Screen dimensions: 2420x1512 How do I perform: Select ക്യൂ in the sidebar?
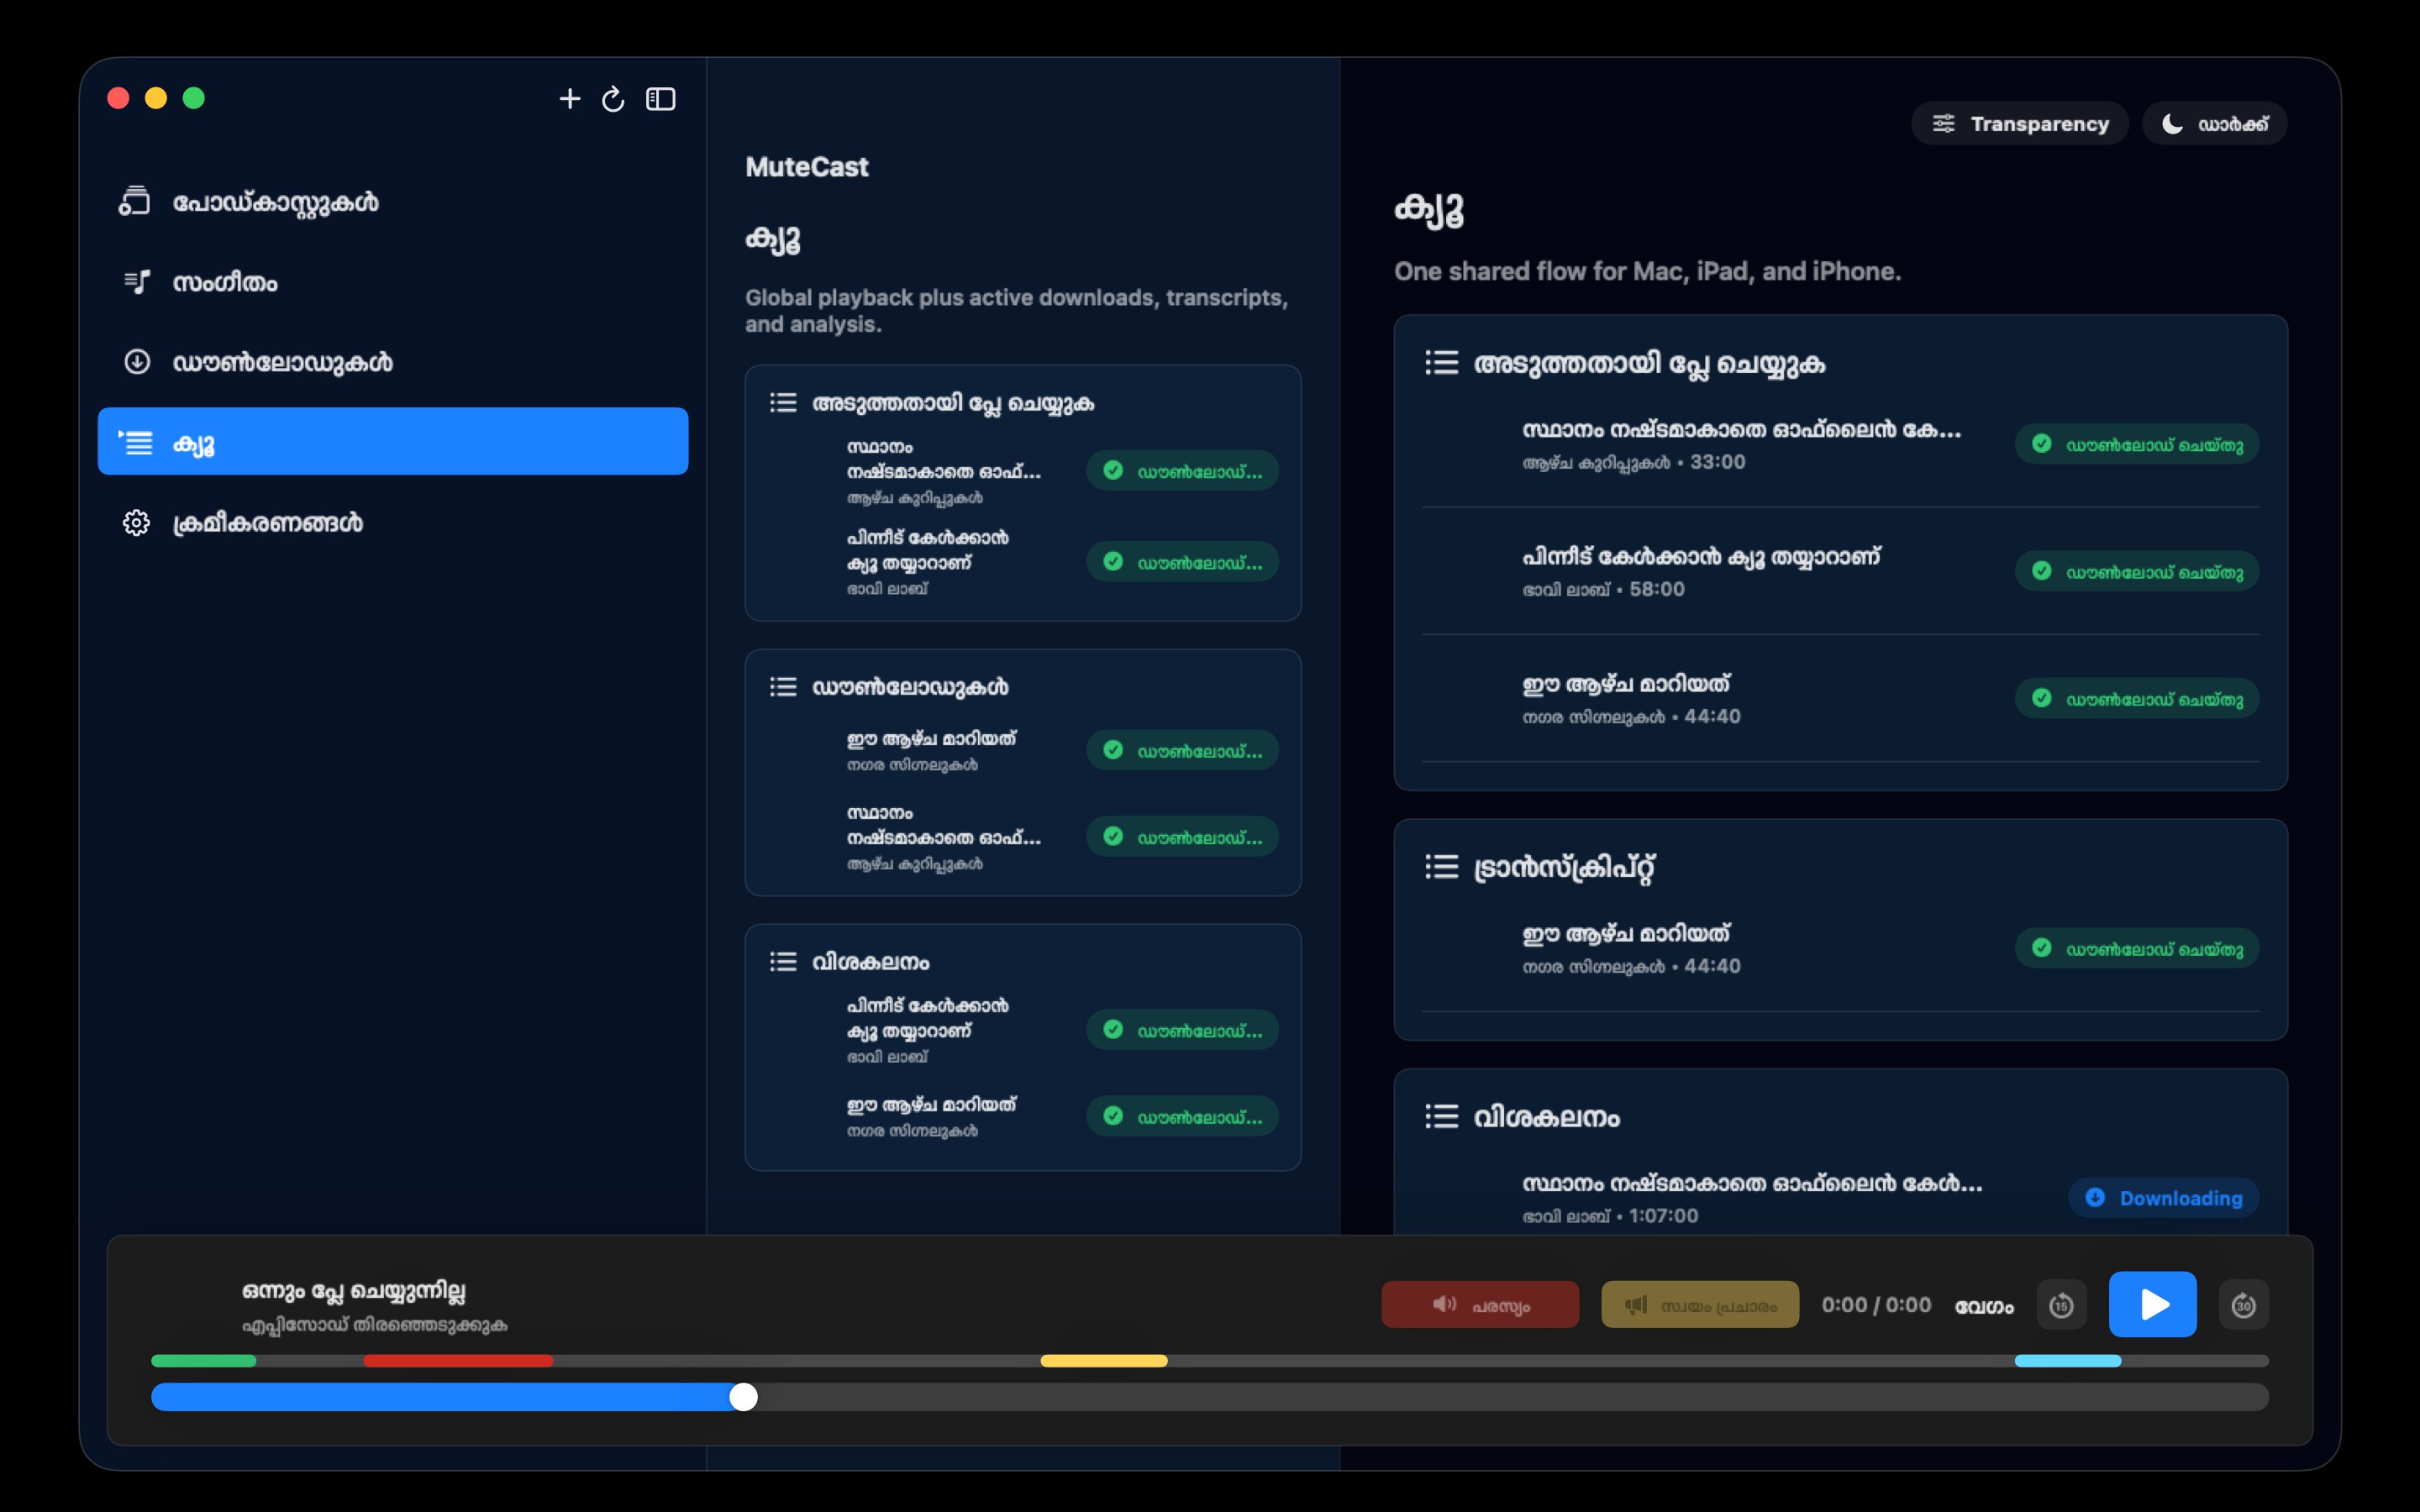tap(393, 441)
